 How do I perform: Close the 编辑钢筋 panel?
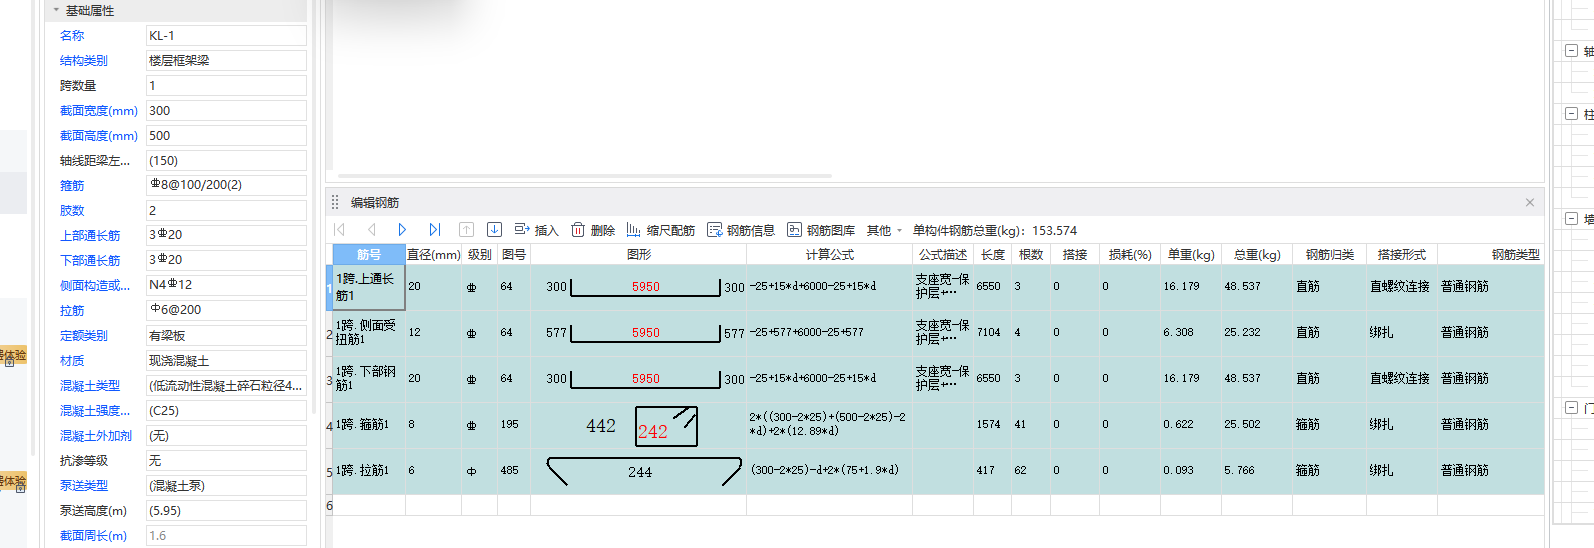(1530, 202)
